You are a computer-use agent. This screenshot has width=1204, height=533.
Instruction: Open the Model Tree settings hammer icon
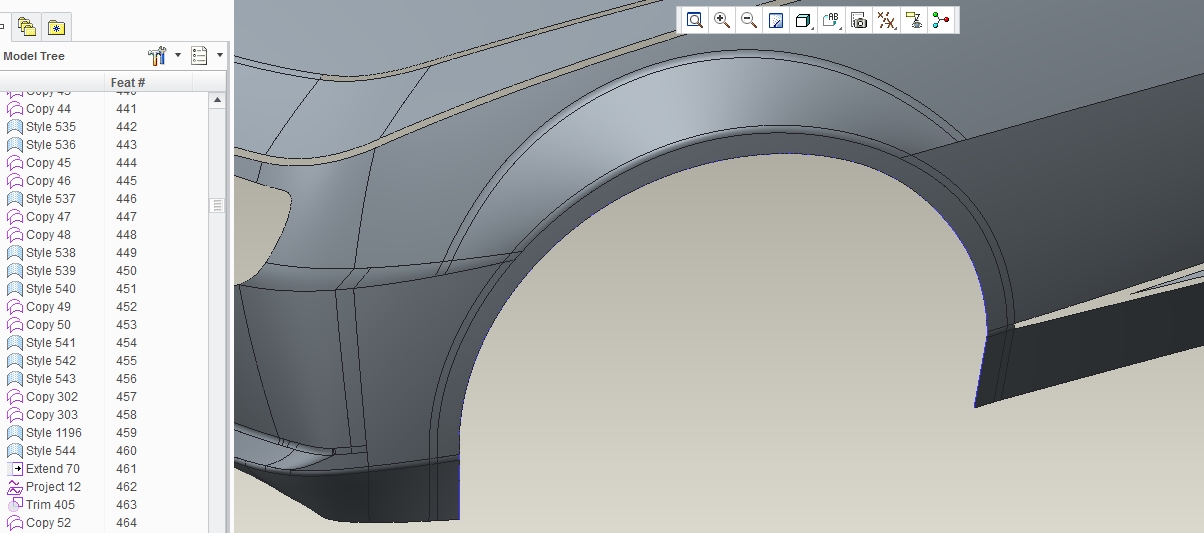[157, 56]
